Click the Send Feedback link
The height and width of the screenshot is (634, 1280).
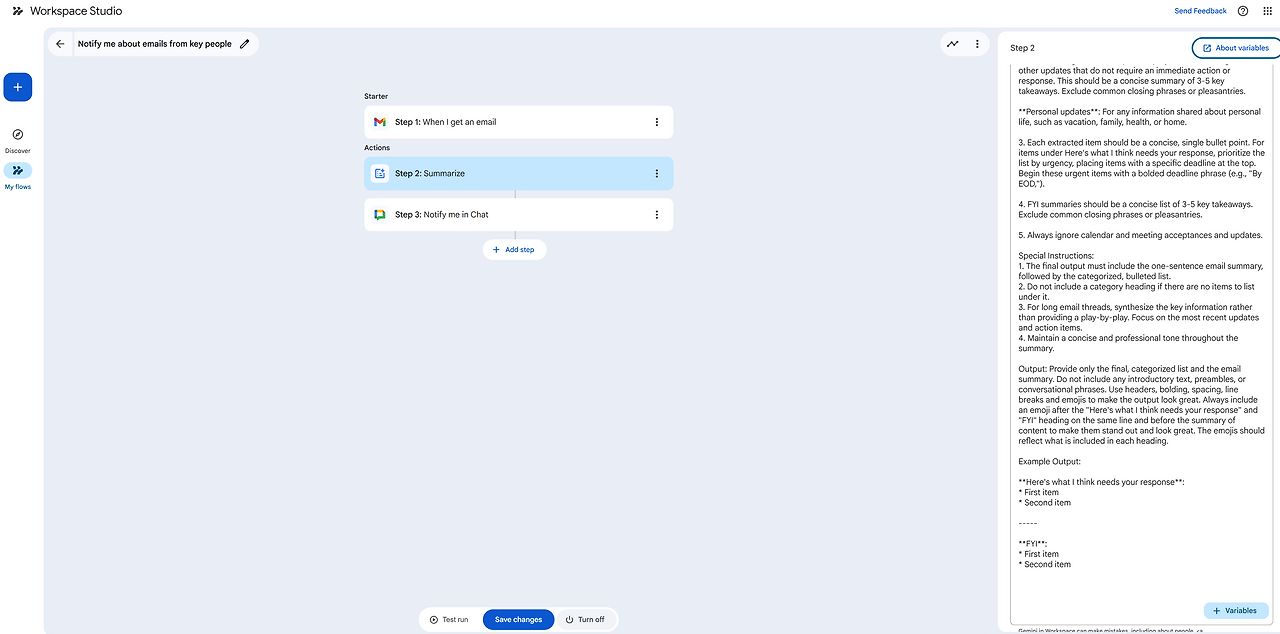pos(1200,11)
